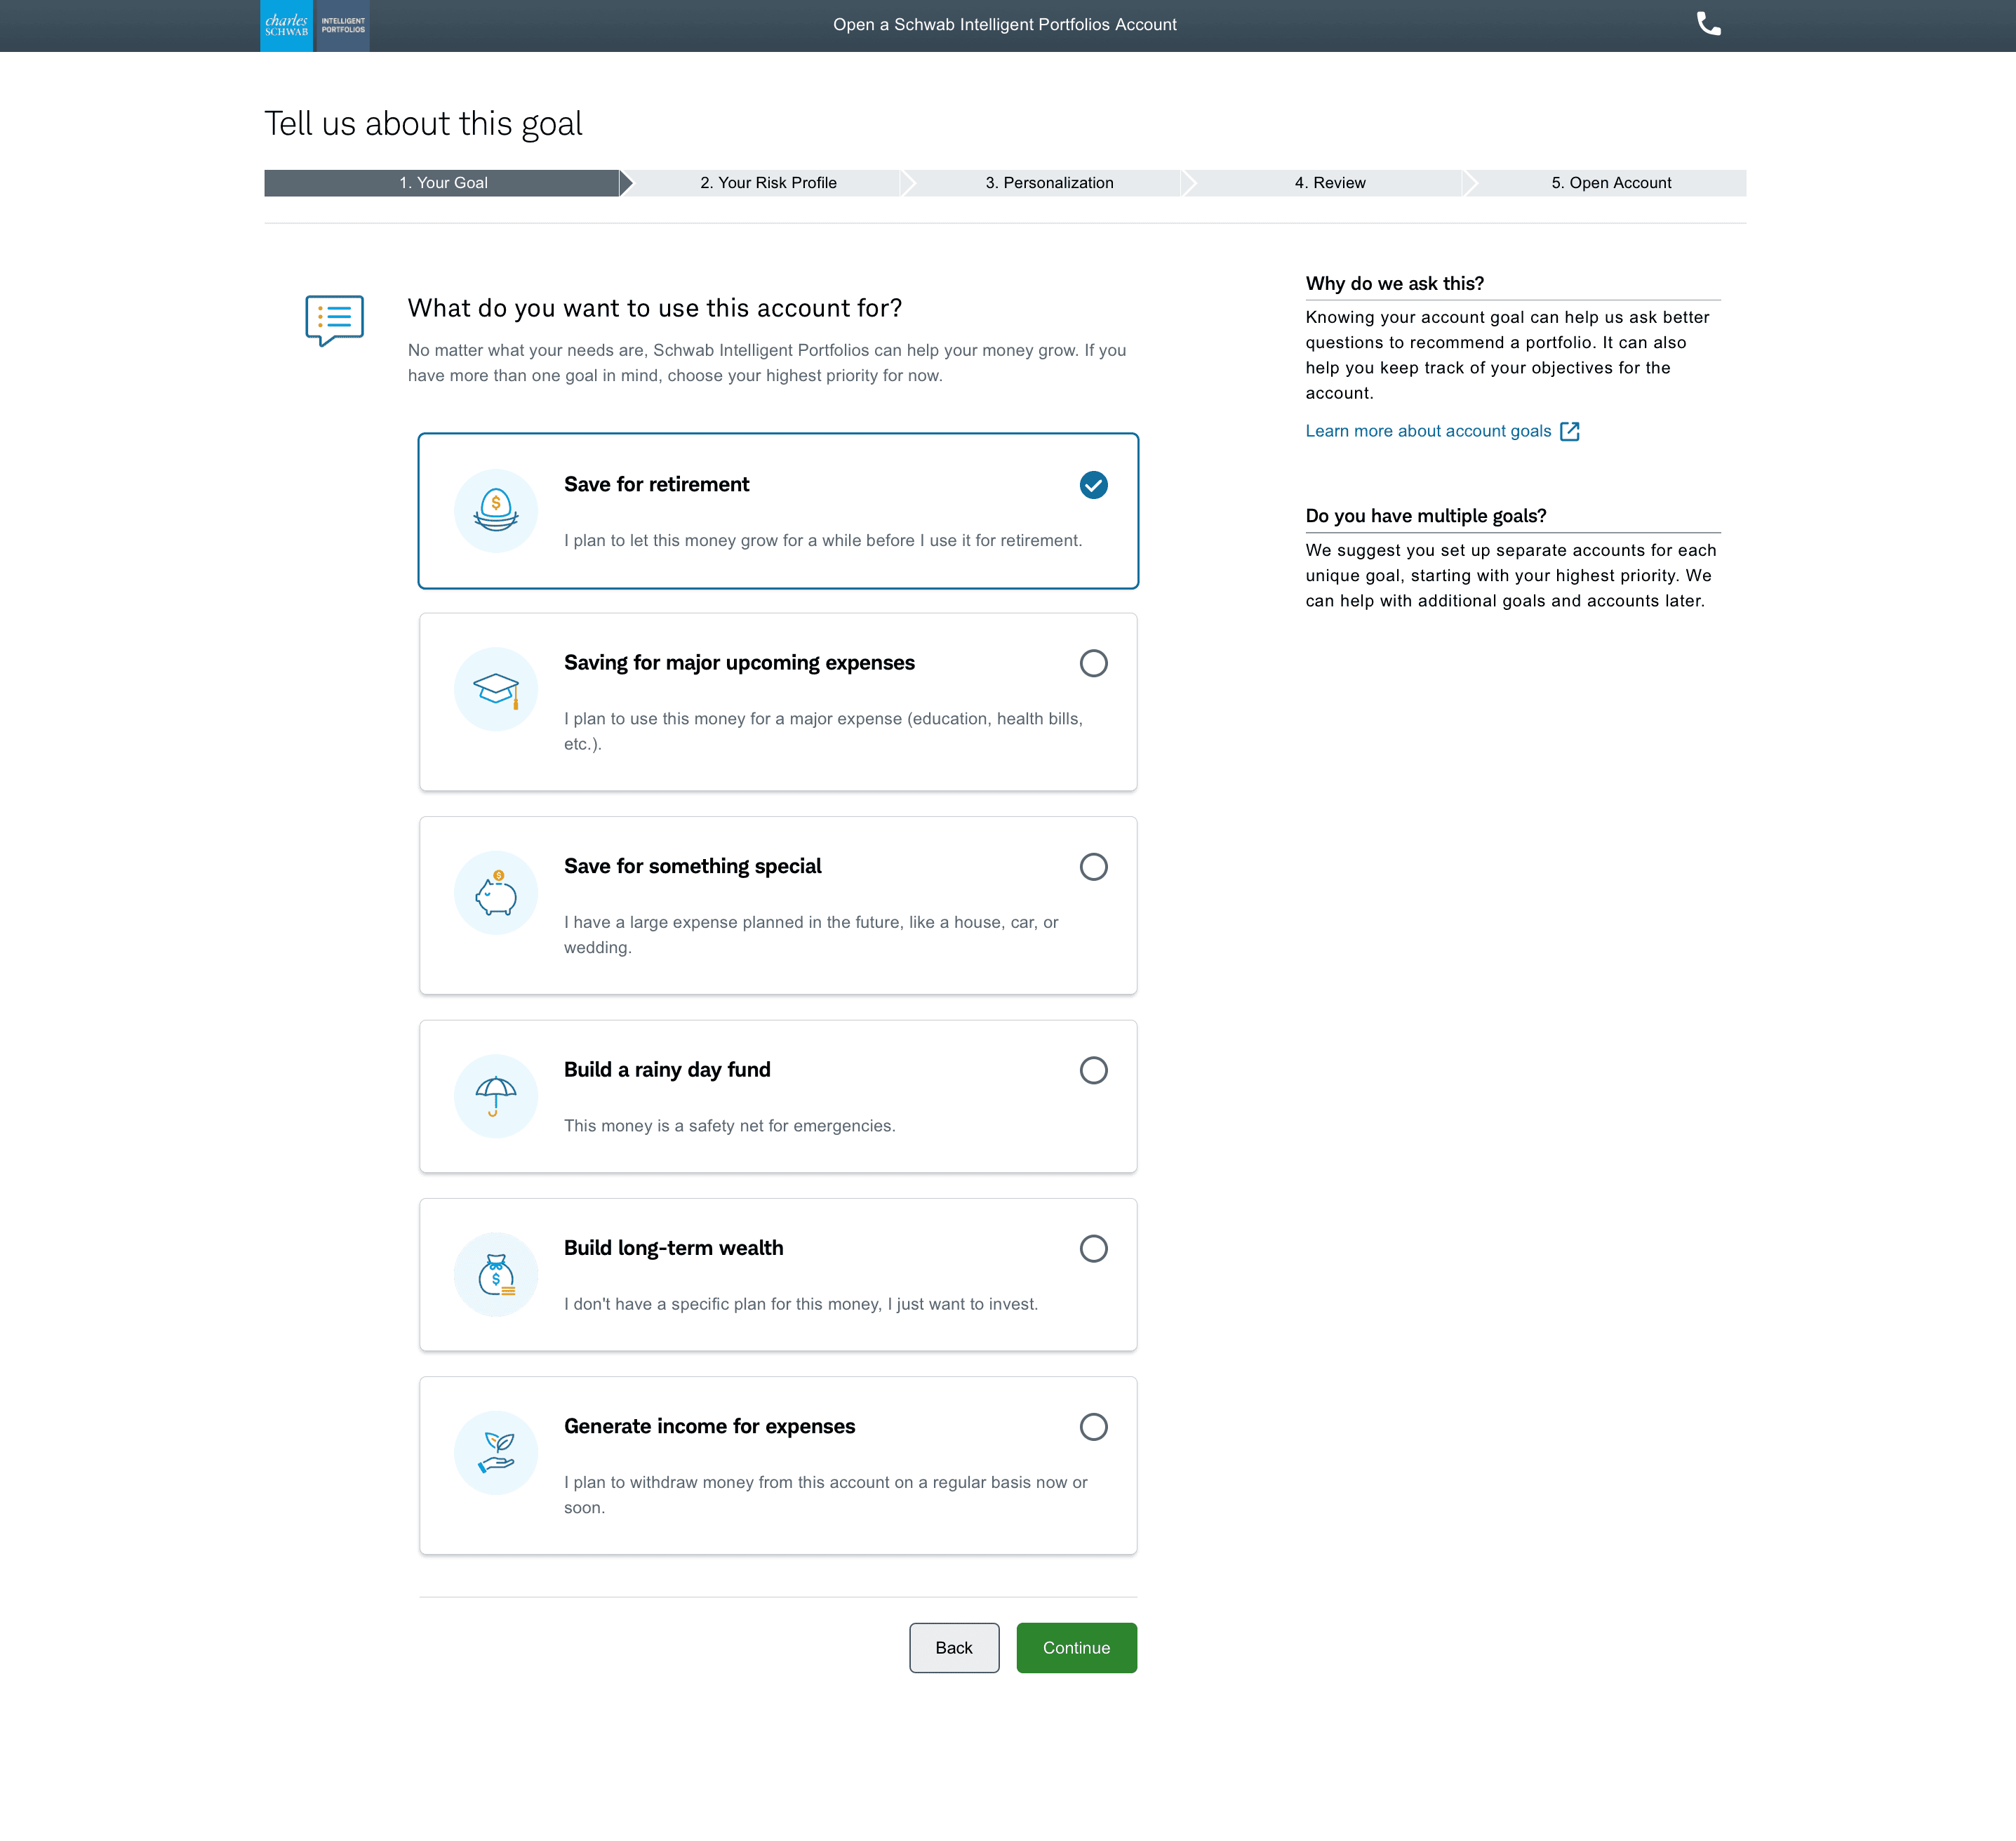The image size is (2016, 1841).
Task: Click the umbrella rainy day icon
Action: click(496, 1096)
